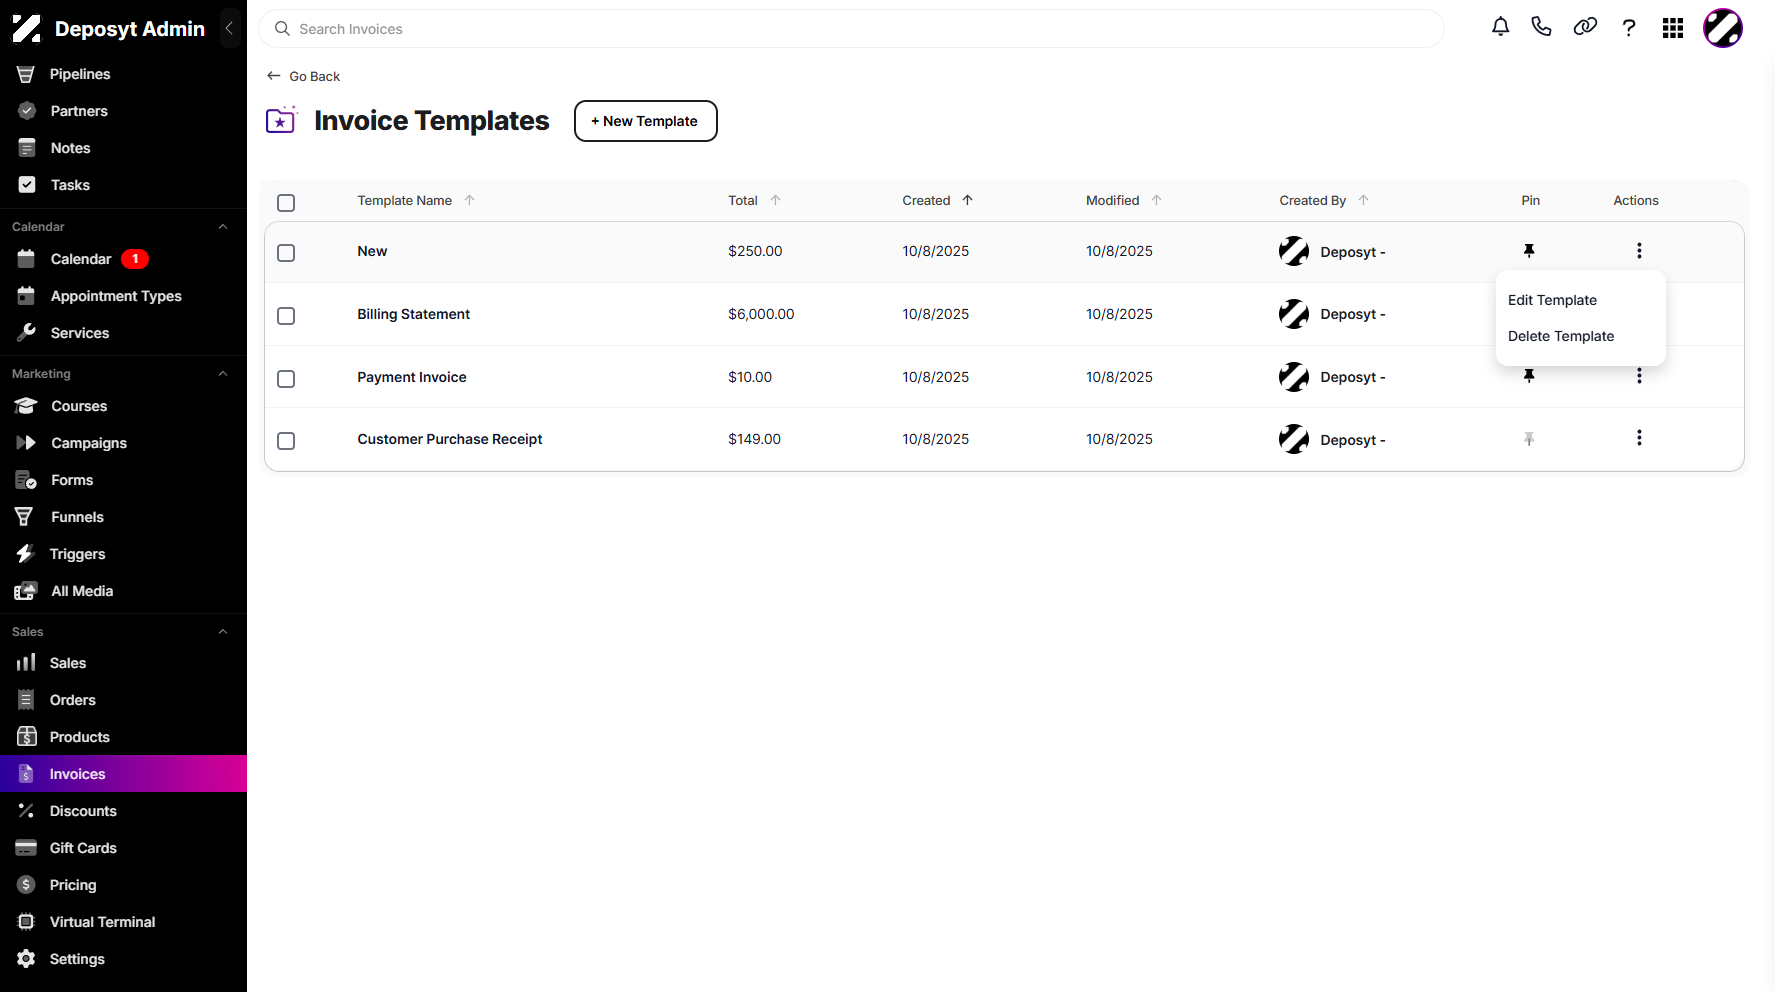Click the Settings gear icon

pyautogui.click(x=27, y=959)
